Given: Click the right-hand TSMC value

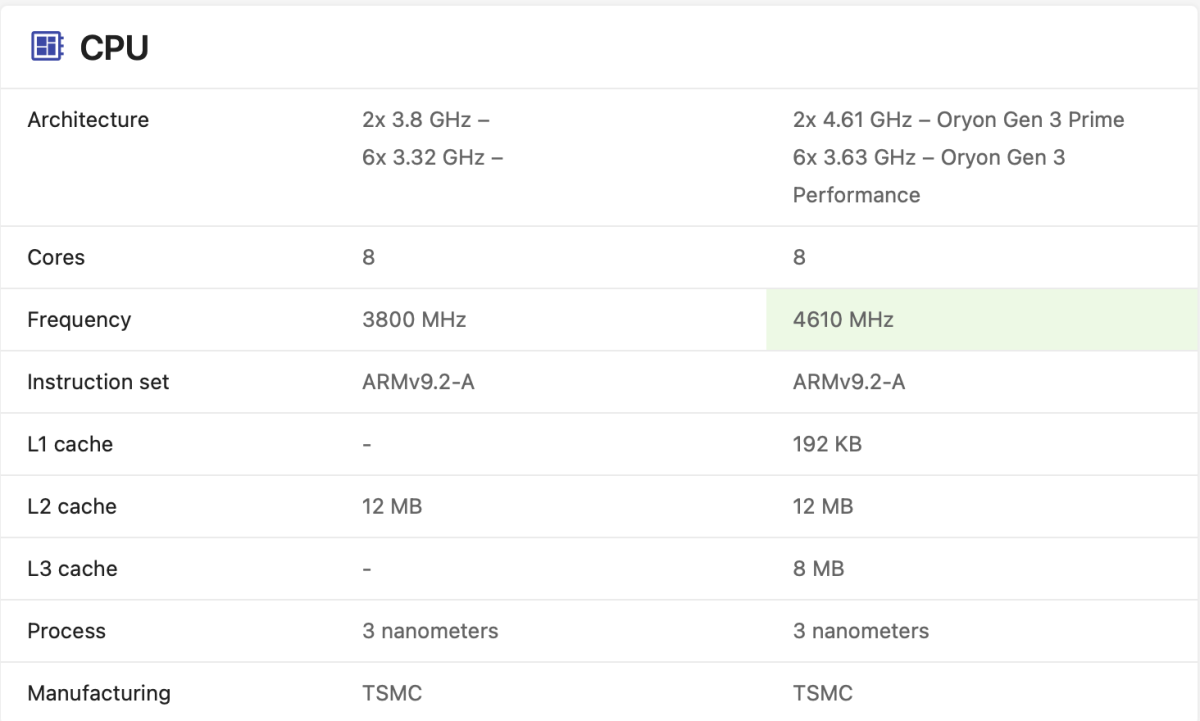Looking at the screenshot, I should pos(822,693).
